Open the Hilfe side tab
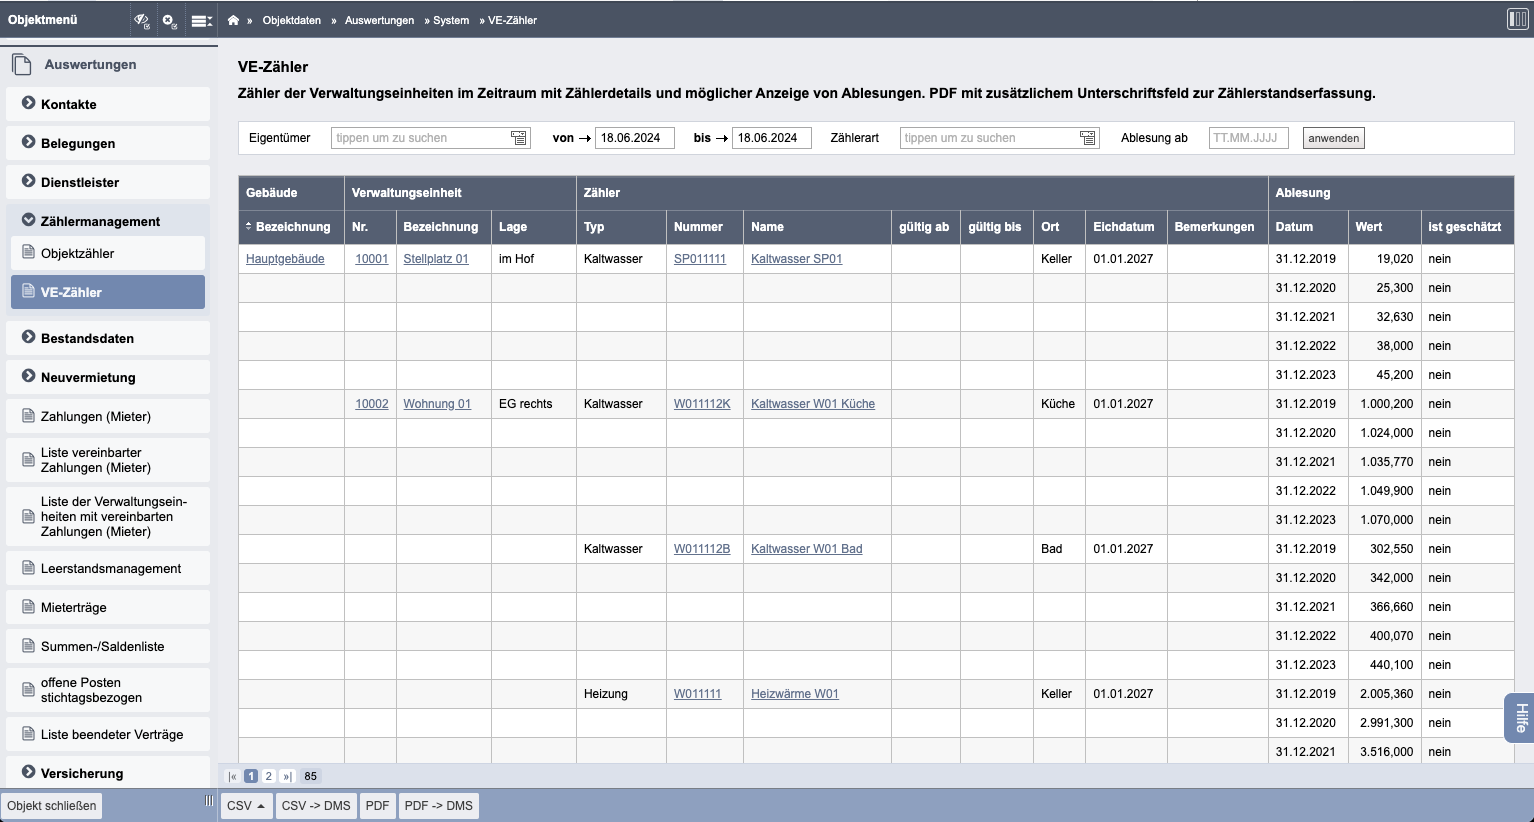The image size is (1534, 822). 1521,717
